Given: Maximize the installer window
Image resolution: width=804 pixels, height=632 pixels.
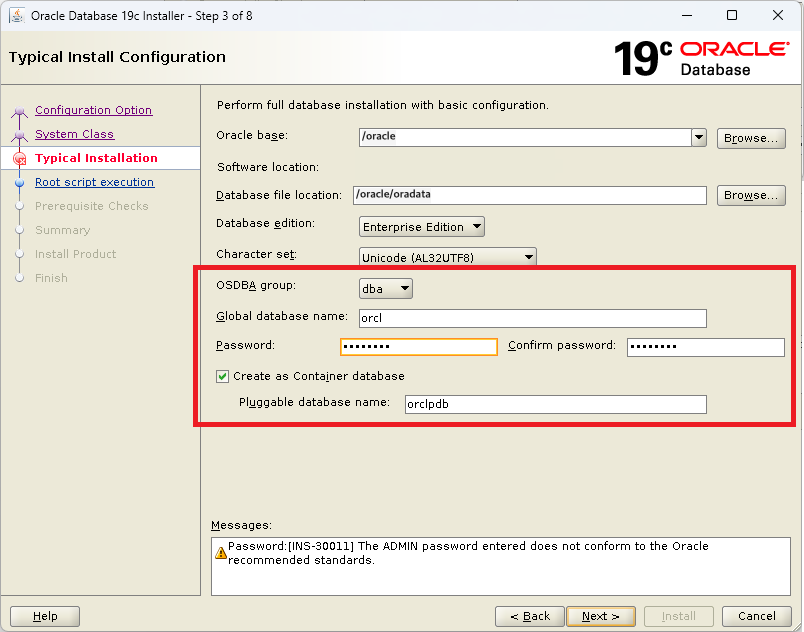Looking at the screenshot, I should 732,15.
